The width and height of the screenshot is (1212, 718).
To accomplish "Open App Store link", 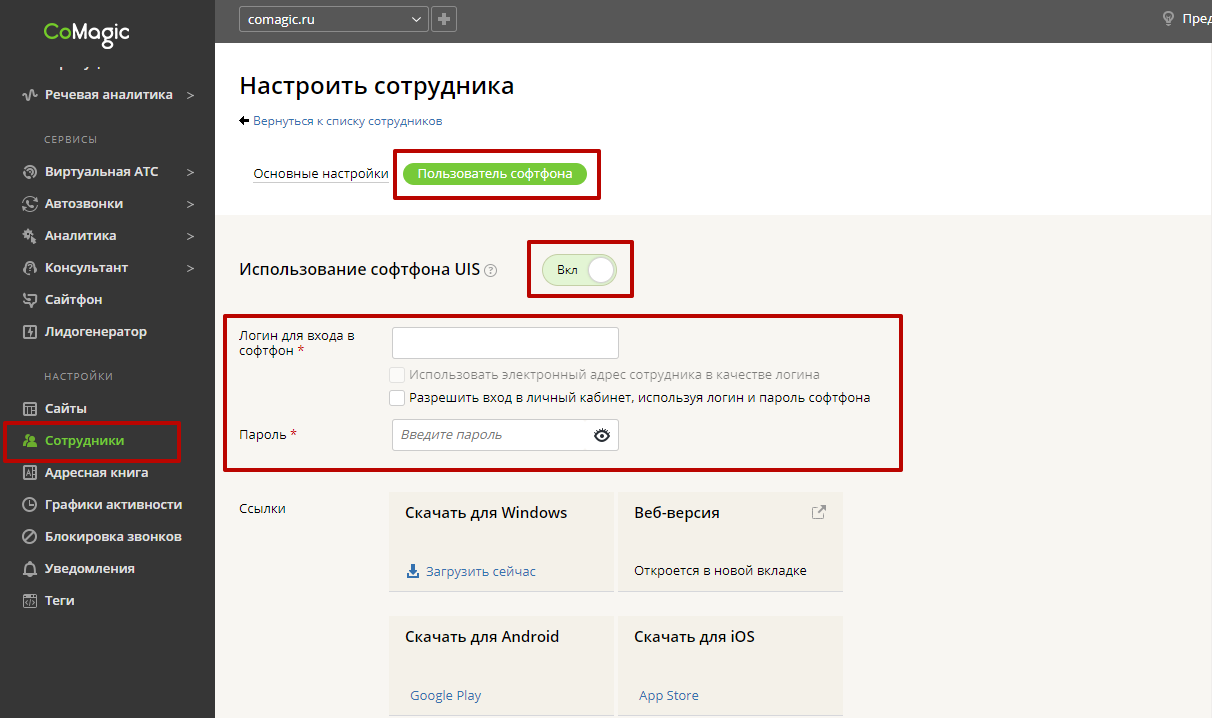I will pos(669,696).
